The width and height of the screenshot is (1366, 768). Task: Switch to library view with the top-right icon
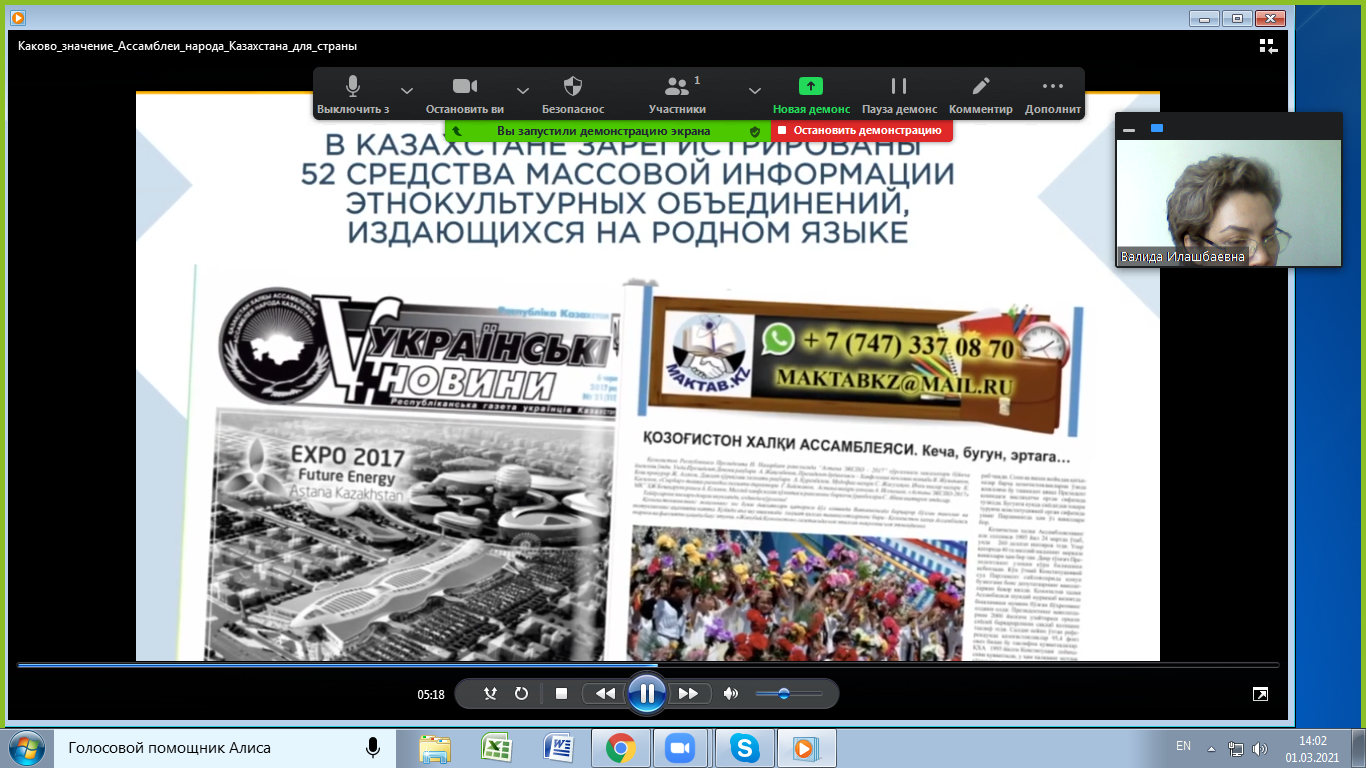1268,46
